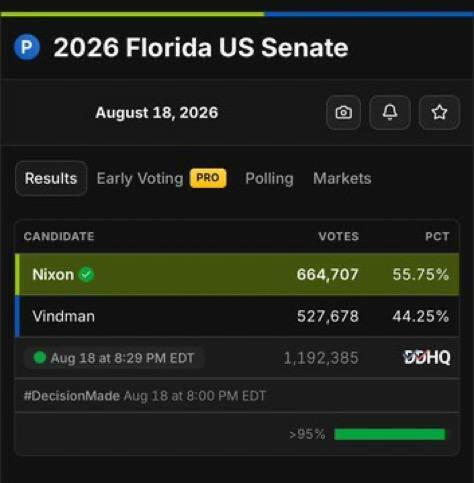Image resolution: width=474 pixels, height=483 pixels.
Task: Enable alerts with the bell icon
Action: click(390, 112)
